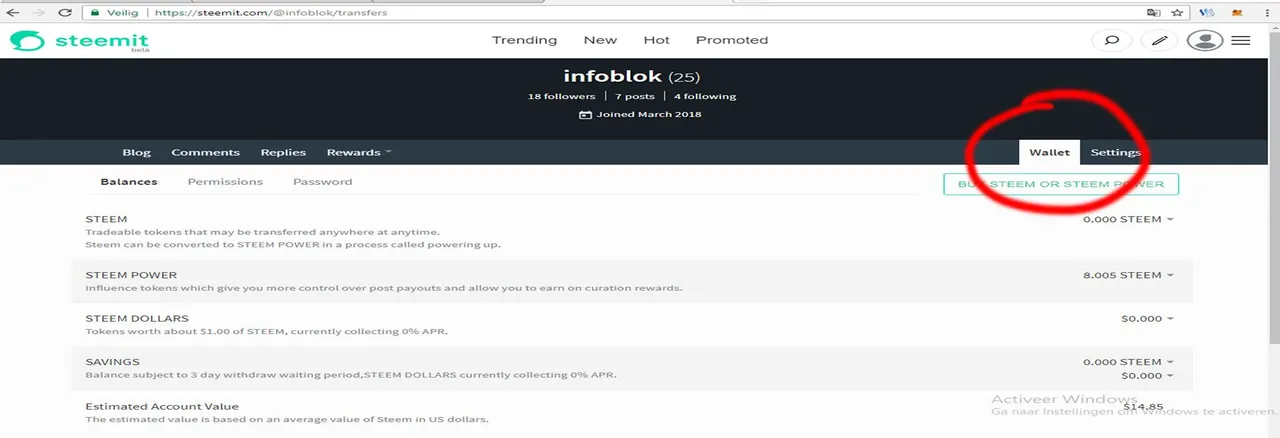Open the 18 followers link

click(x=561, y=96)
